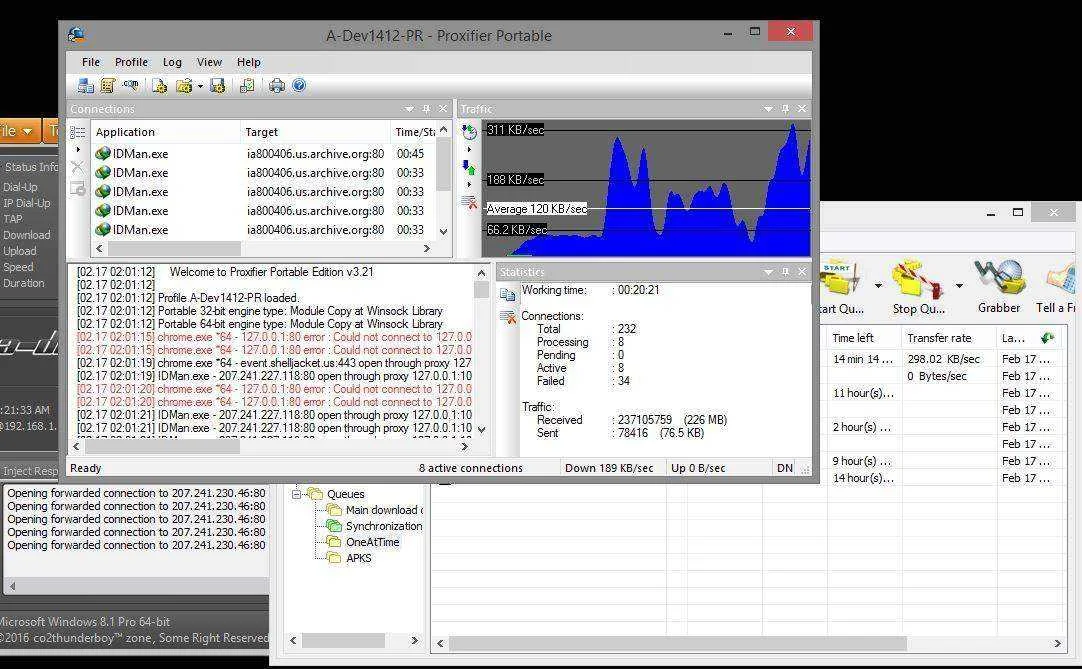Click the Proxifier title bar application icon
Image resolution: width=1082 pixels, height=669 pixels.
[x=77, y=35]
